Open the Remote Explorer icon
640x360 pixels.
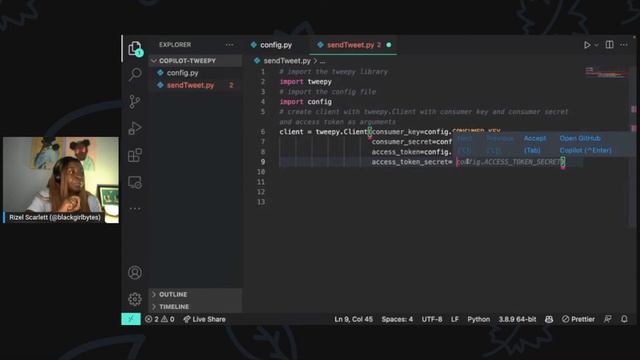[135, 182]
